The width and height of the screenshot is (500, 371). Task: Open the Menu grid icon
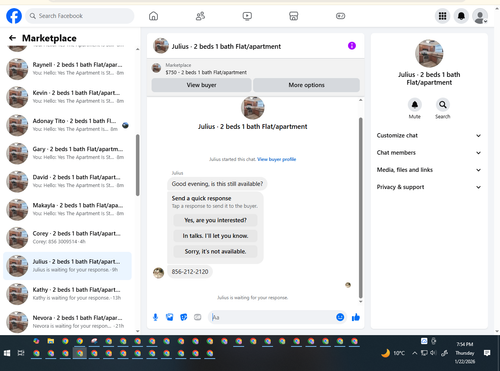point(442,16)
